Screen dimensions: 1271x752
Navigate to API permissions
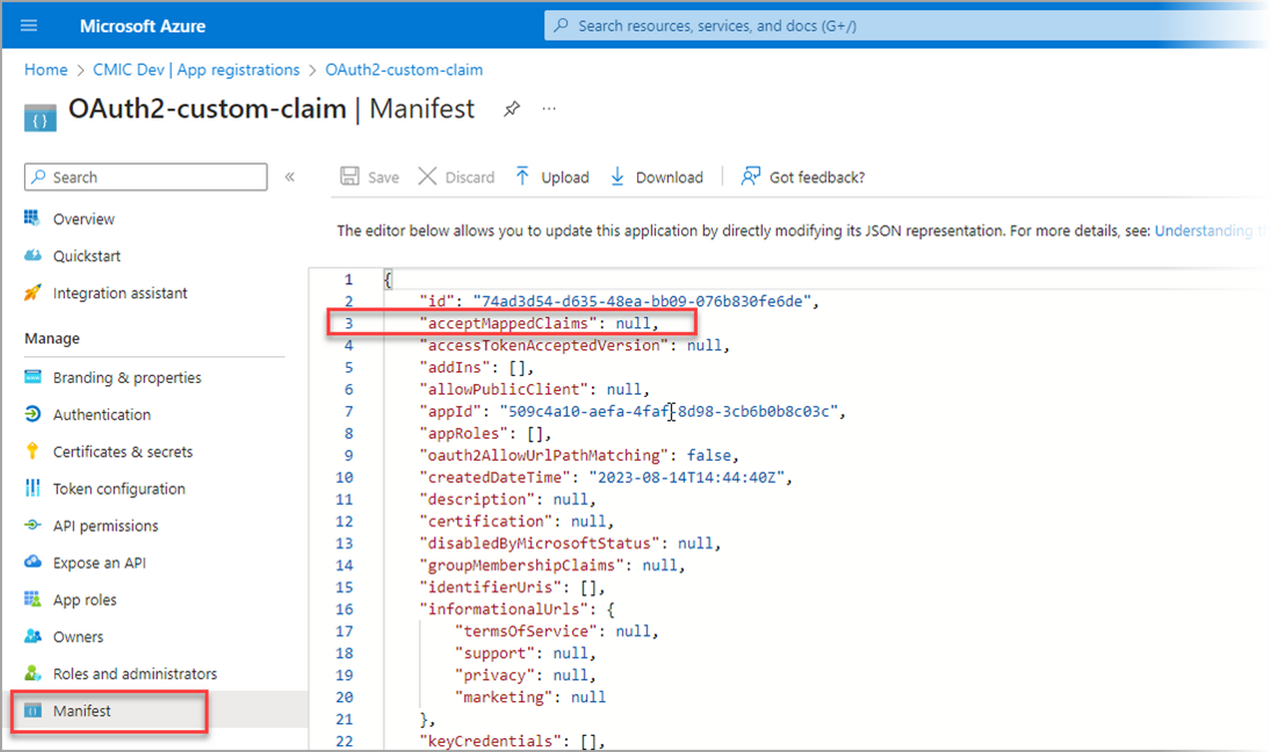point(105,526)
